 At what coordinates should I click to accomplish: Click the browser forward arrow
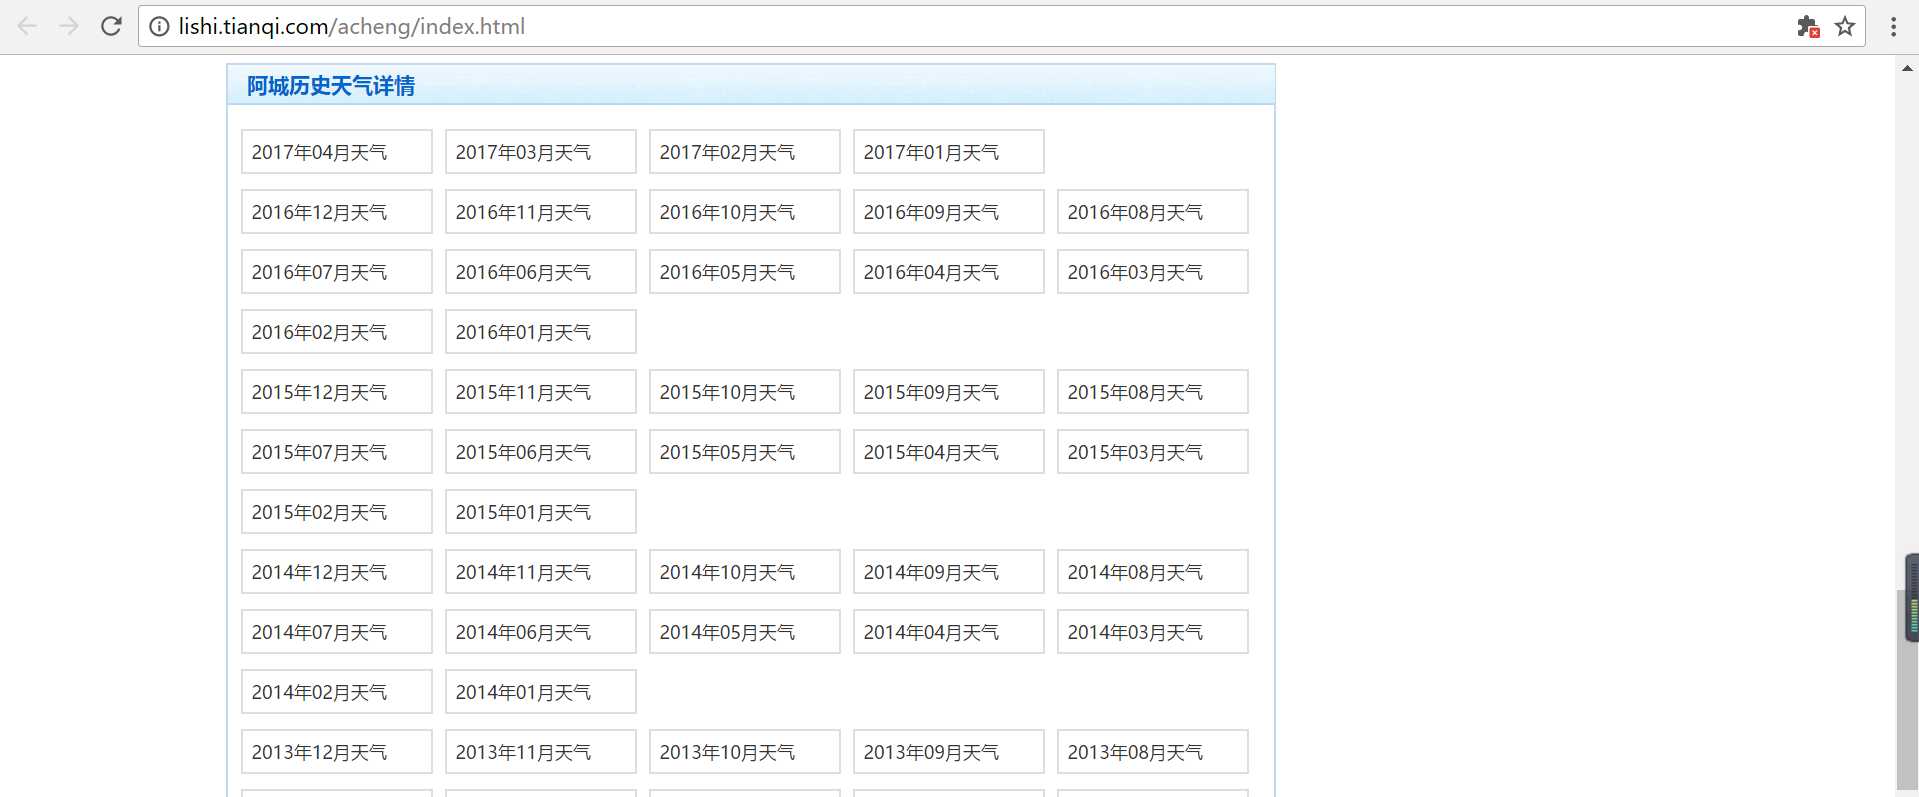tap(69, 26)
